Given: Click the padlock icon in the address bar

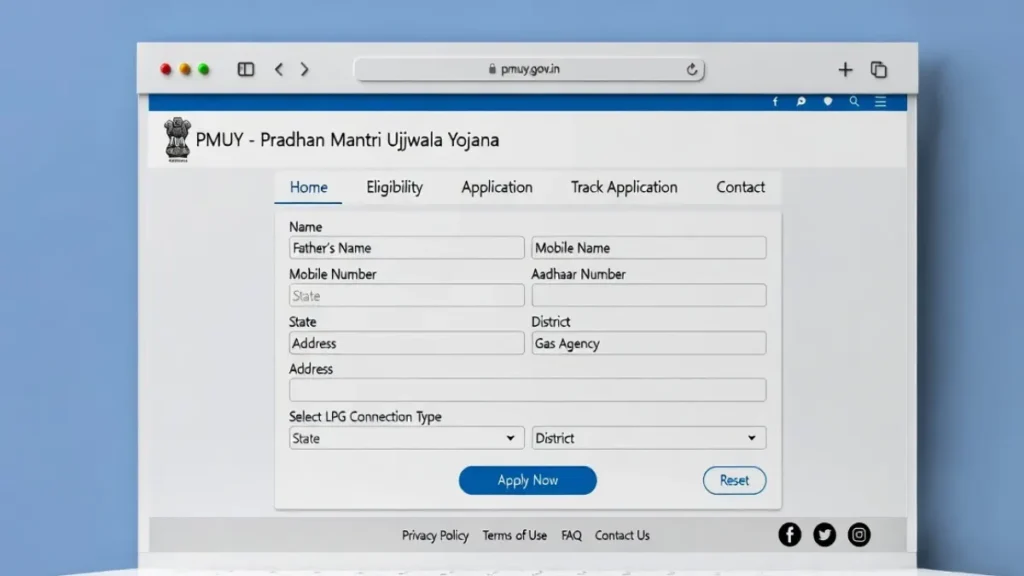Looking at the screenshot, I should point(492,69).
